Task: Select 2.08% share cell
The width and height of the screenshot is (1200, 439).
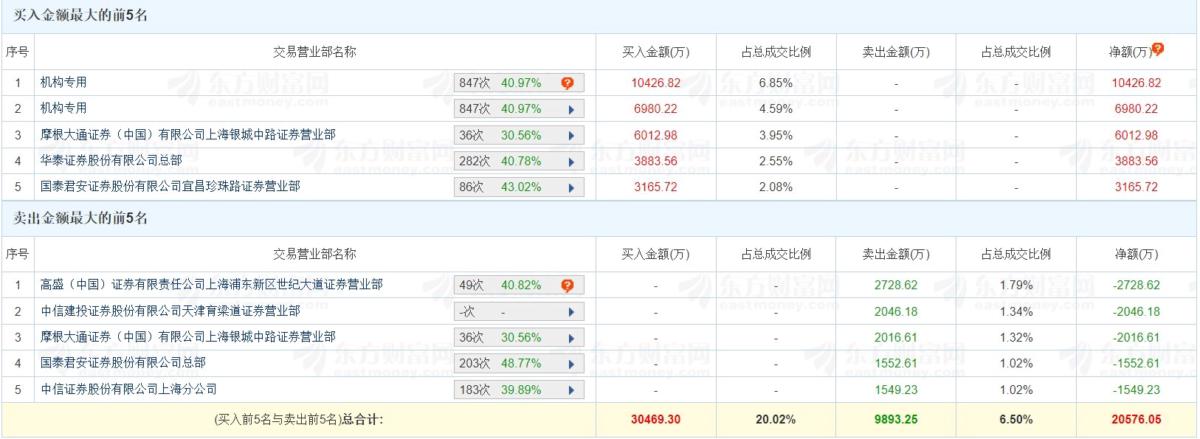Action: point(776,186)
